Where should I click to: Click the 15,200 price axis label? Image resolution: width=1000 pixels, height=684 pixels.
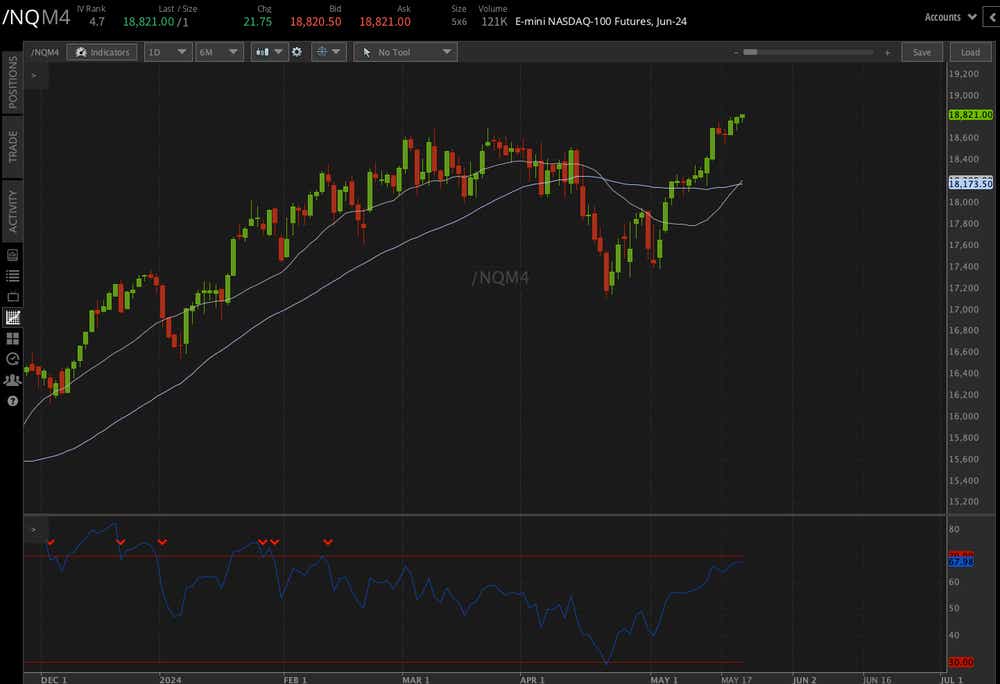pos(964,502)
